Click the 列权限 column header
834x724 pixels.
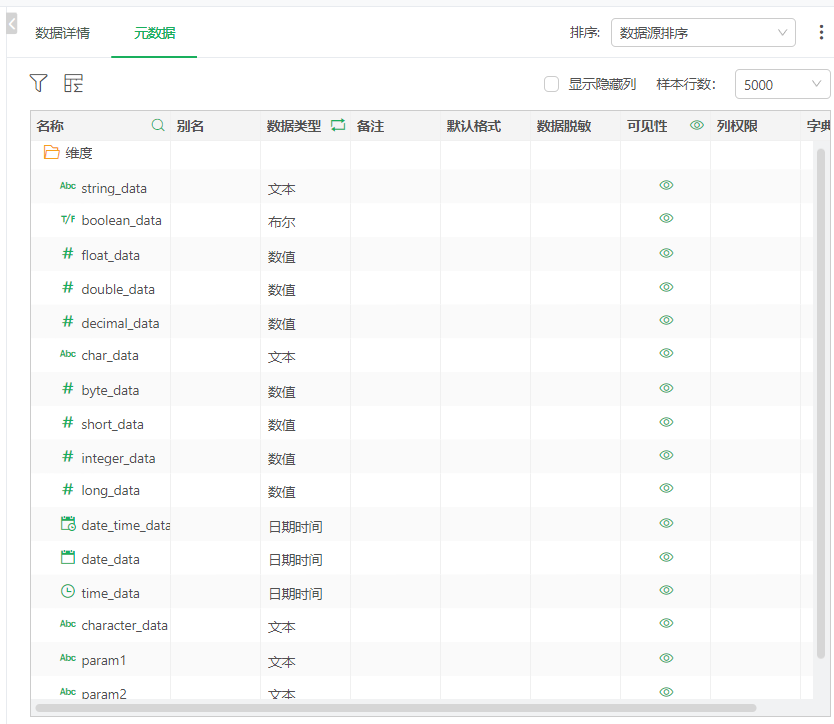coord(737,126)
